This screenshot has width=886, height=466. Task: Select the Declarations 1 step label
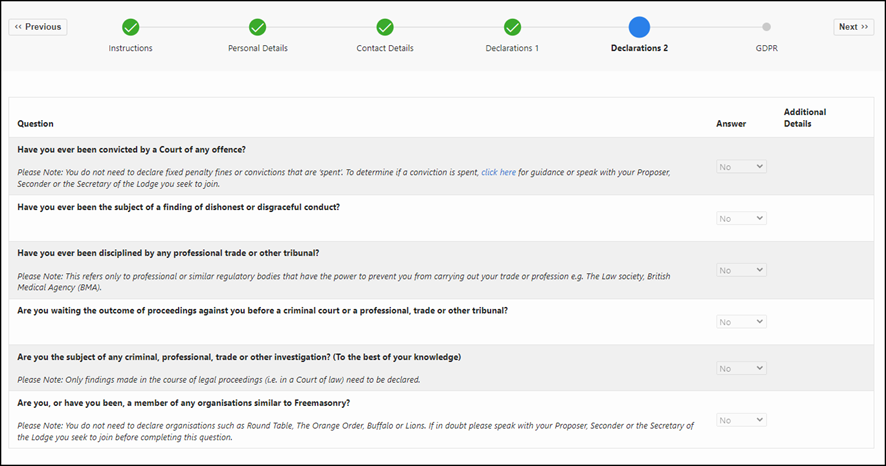click(512, 48)
